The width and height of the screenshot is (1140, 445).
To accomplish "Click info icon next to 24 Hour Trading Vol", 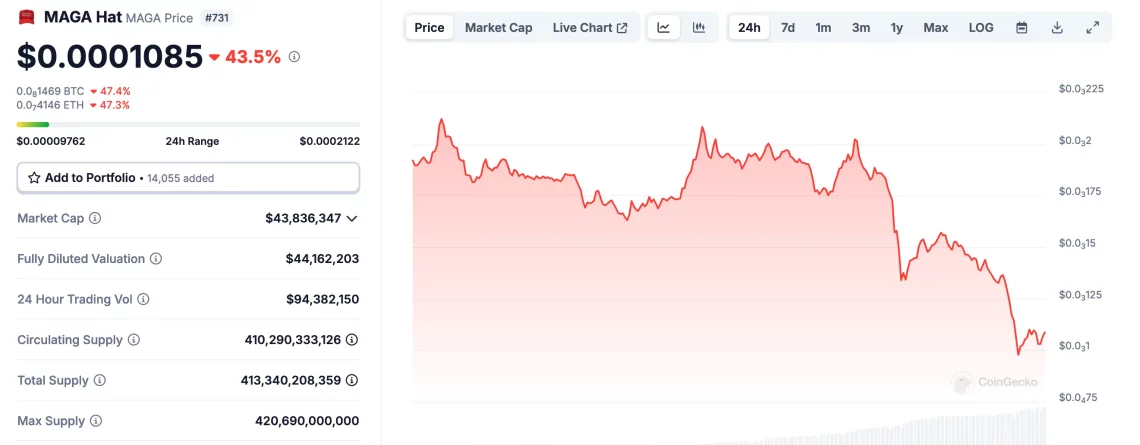I will 143,299.
